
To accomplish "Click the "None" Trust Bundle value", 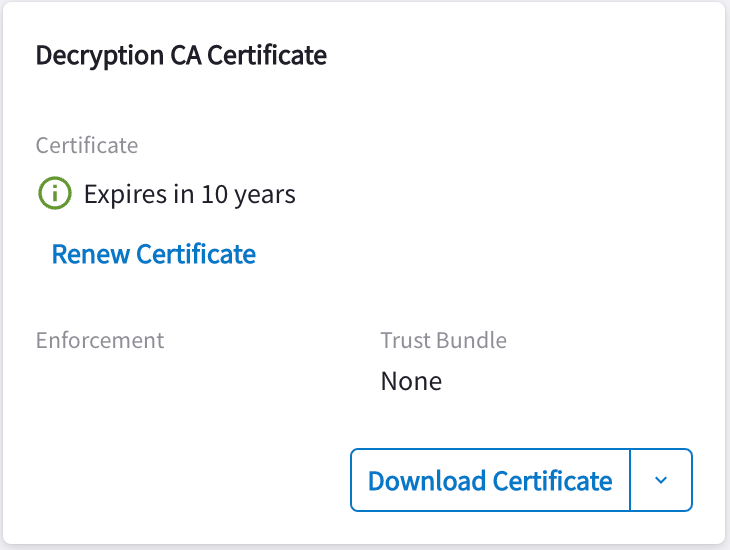I will pos(411,381).
